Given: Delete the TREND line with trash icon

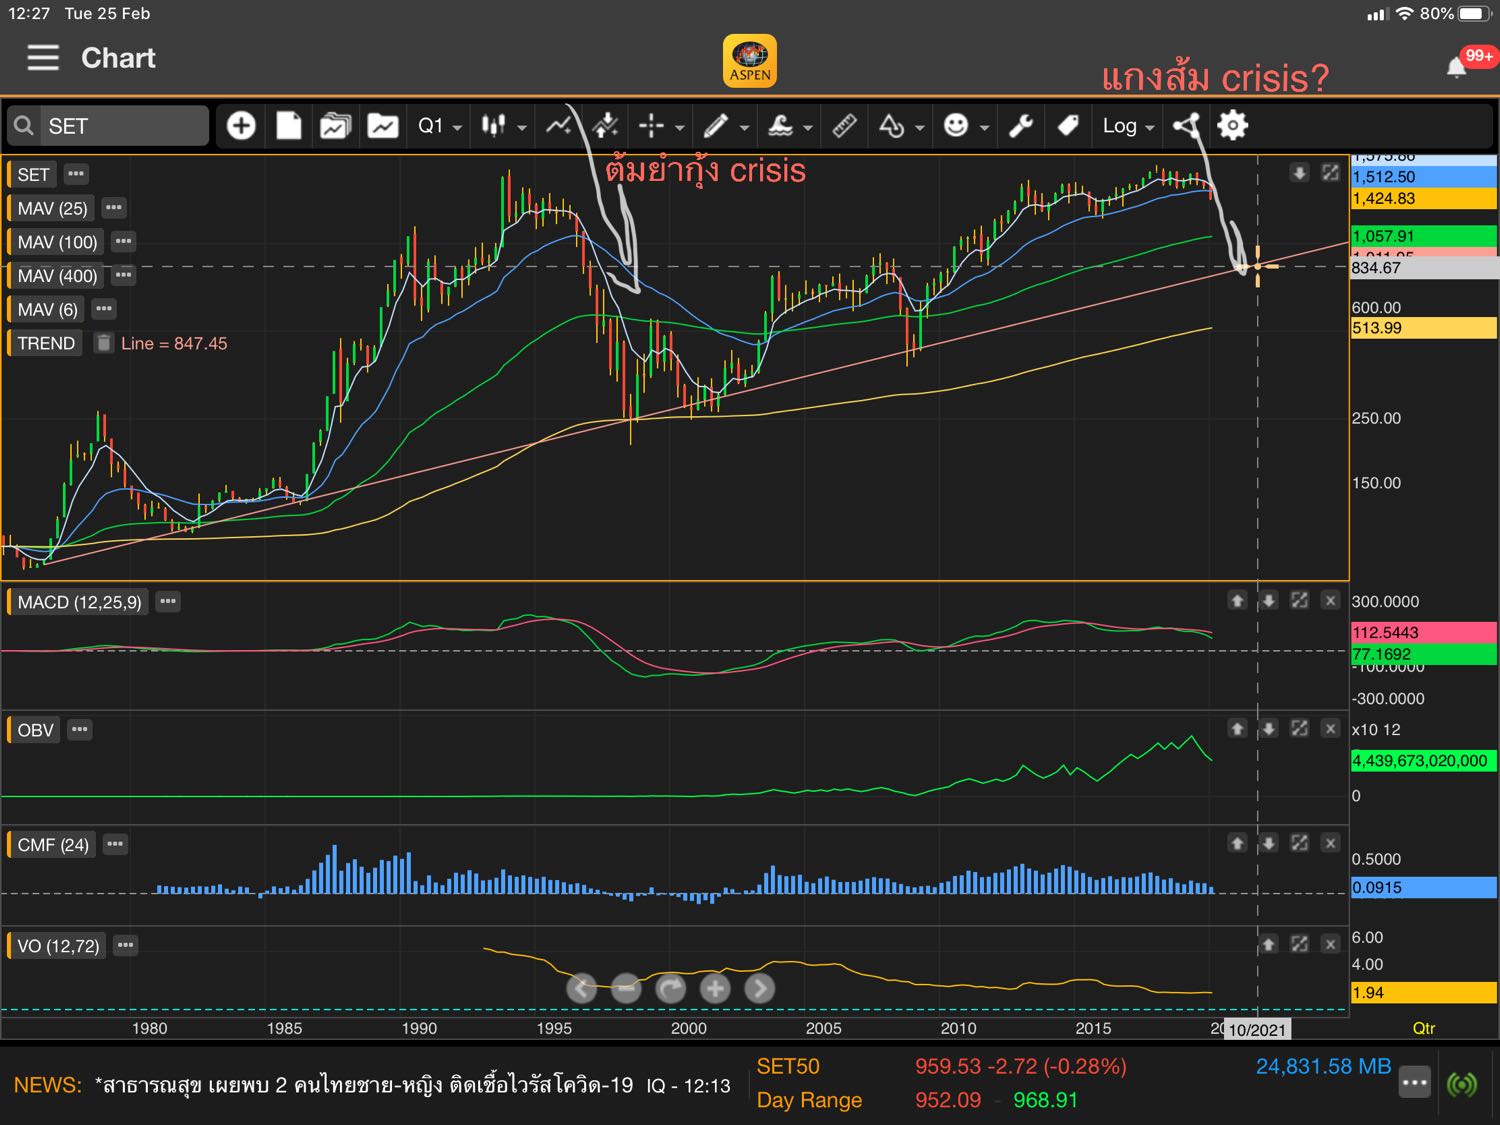Looking at the screenshot, I should pyautogui.click(x=103, y=343).
